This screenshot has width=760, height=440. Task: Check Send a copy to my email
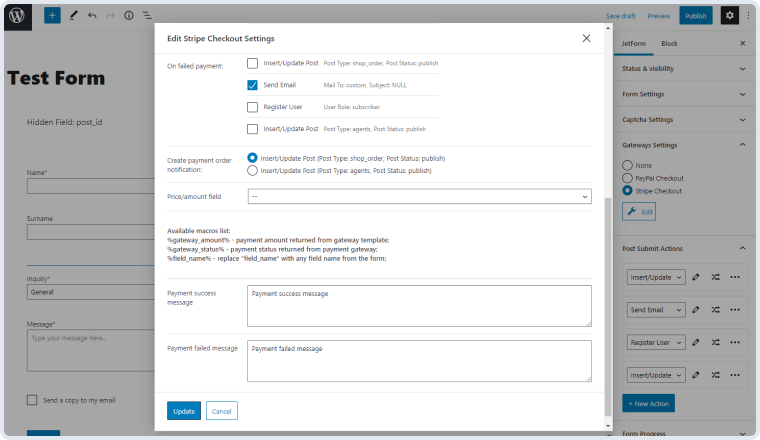pyautogui.click(x=32, y=400)
